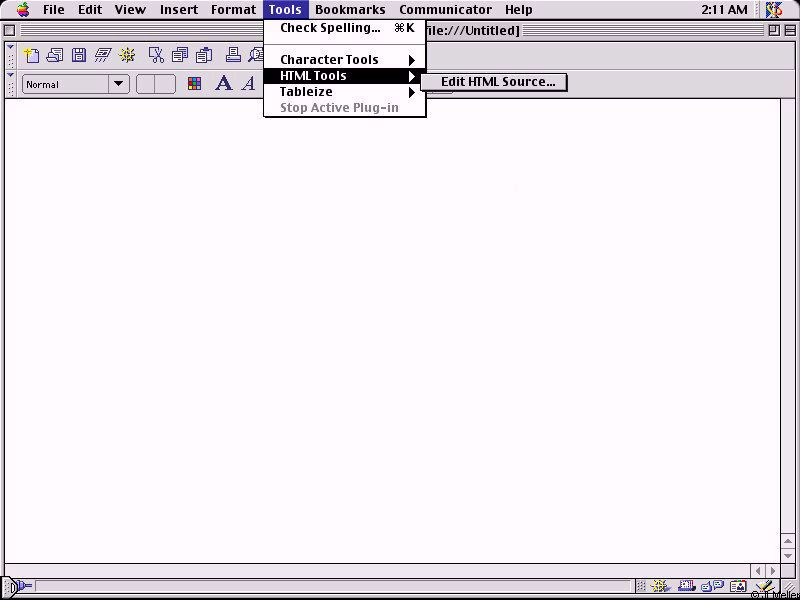800x600 pixels.
Task: Open the text color palette swatch
Action: (x=194, y=85)
